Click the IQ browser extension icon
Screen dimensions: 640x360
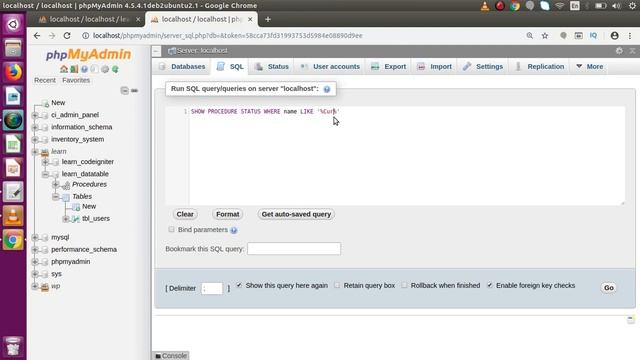point(593,36)
